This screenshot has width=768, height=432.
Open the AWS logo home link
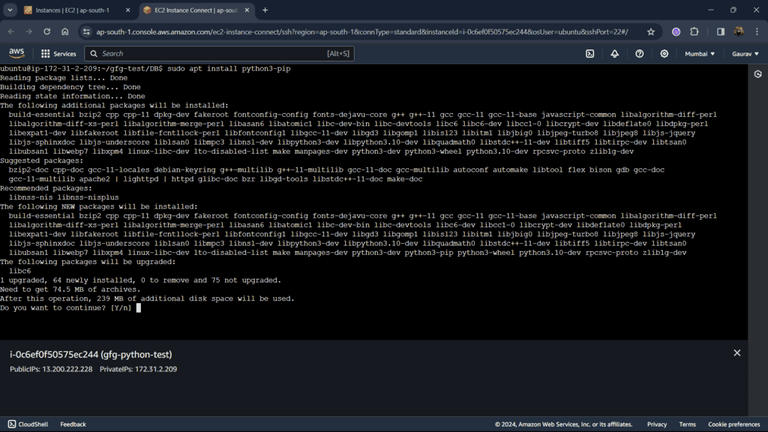pos(17,53)
